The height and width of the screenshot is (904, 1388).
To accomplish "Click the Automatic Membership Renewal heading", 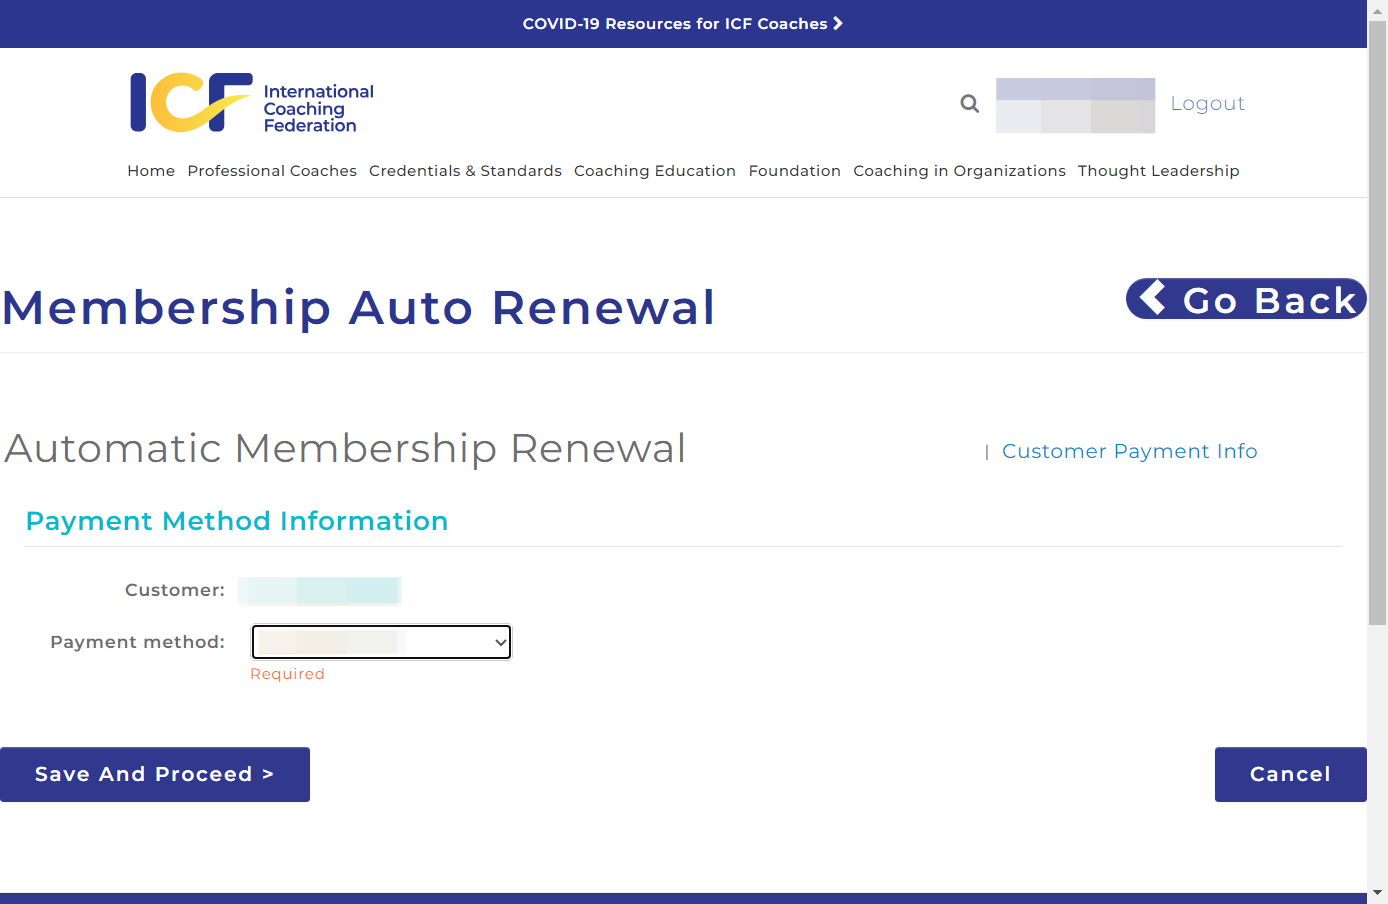I will pyautogui.click(x=345, y=448).
